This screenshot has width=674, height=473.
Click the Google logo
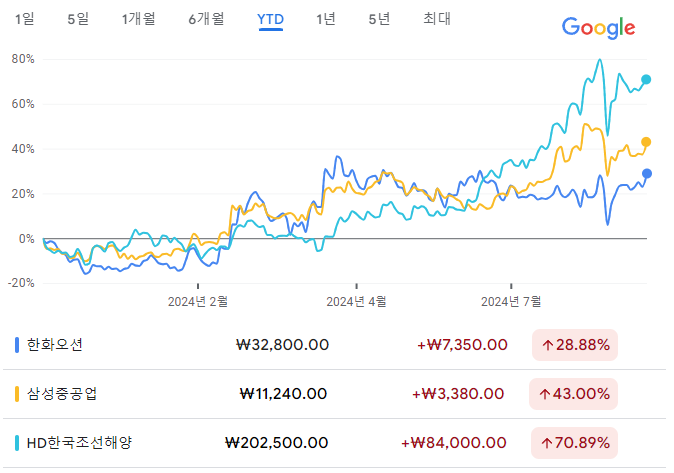pyautogui.click(x=598, y=28)
